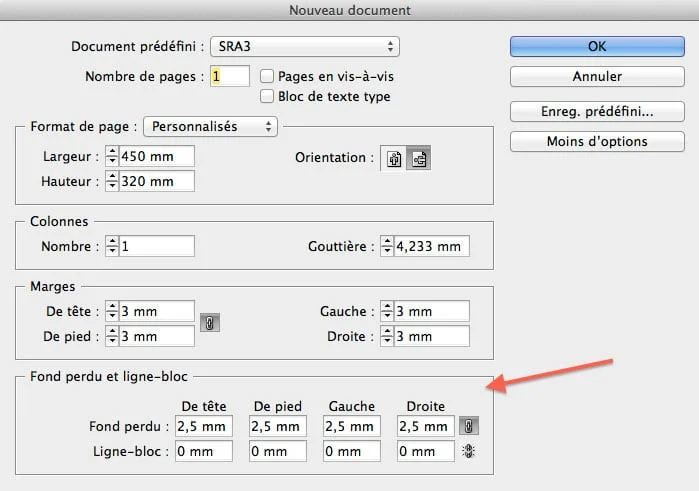699x491 pixels.
Task: Toggle the margins chain link icon
Action: point(211,323)
